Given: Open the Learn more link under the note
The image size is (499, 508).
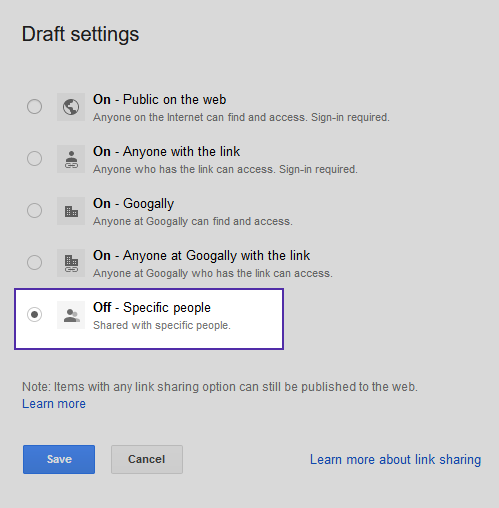Looking at the screenshot, I should point(54,404).
